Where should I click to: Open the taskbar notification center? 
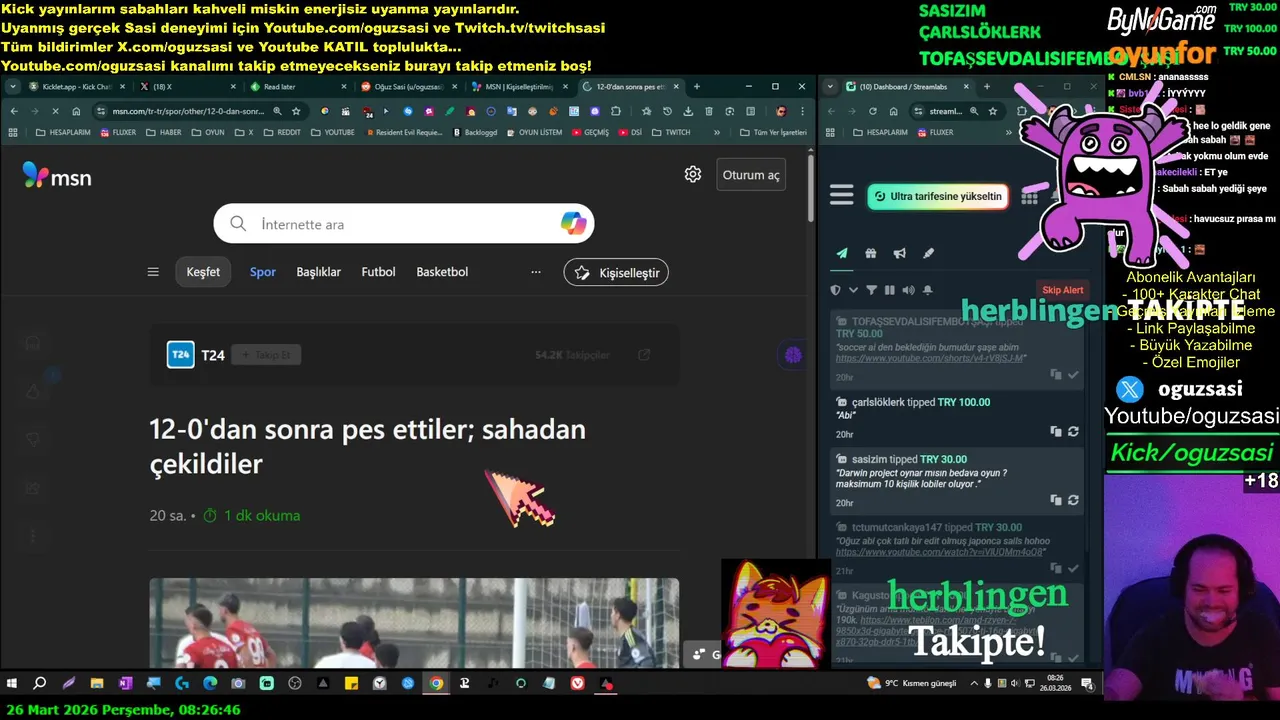1087,683
